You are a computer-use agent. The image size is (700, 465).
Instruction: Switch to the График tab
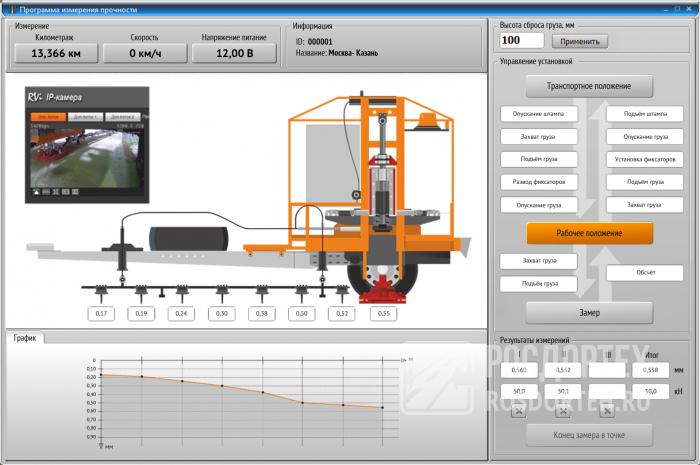[25, 338]
